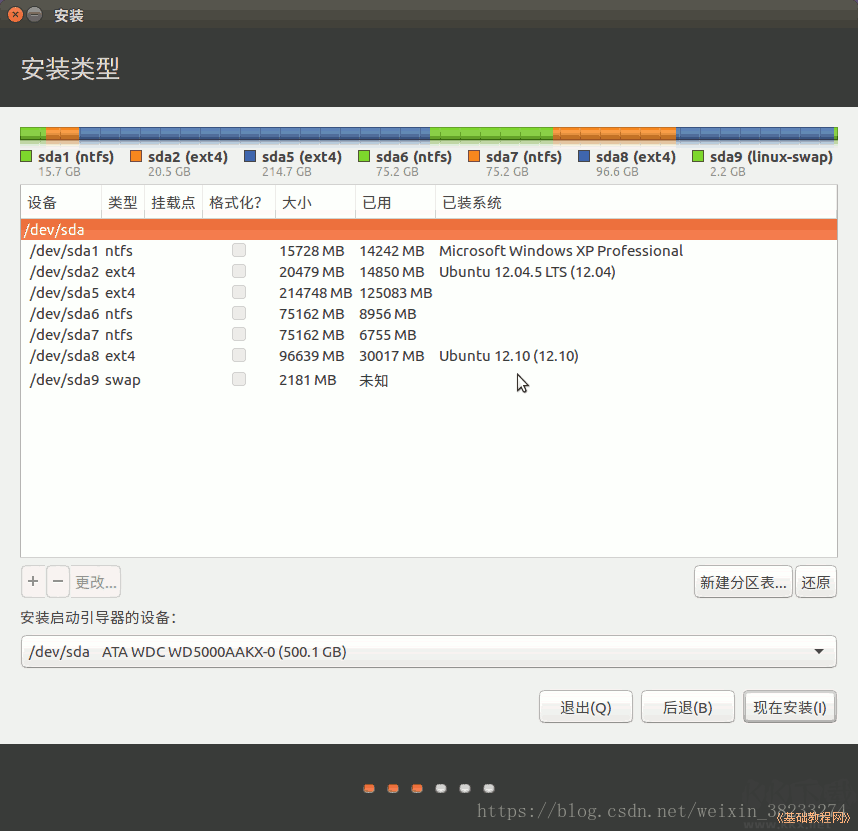Click the 现在安装 (Install Now) button
The image size is (858, 831).
click(x=789, y=705)
